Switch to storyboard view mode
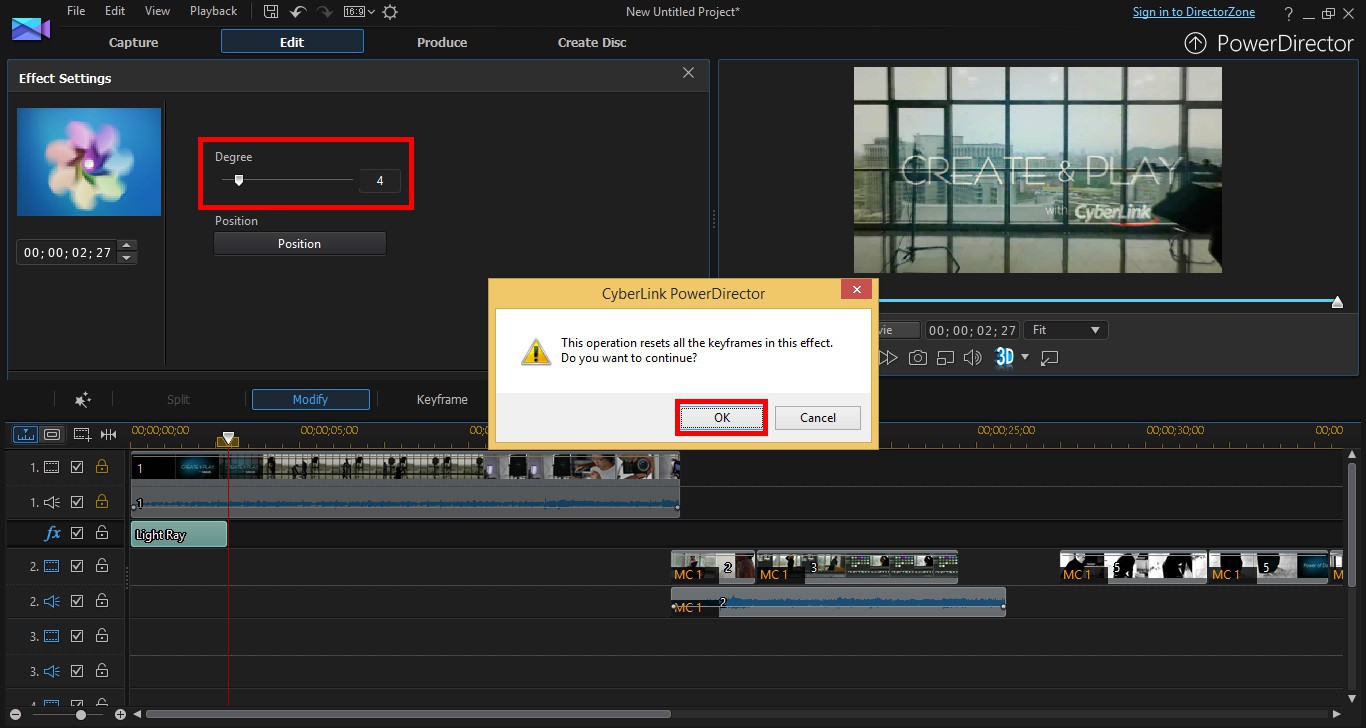This screenshot has height=728, width=1366. (x=52, y=434)
